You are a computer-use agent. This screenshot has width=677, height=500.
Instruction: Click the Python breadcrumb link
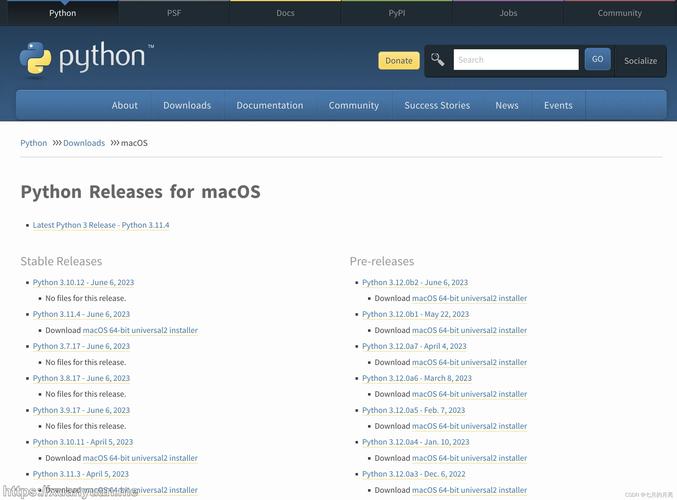34,143
